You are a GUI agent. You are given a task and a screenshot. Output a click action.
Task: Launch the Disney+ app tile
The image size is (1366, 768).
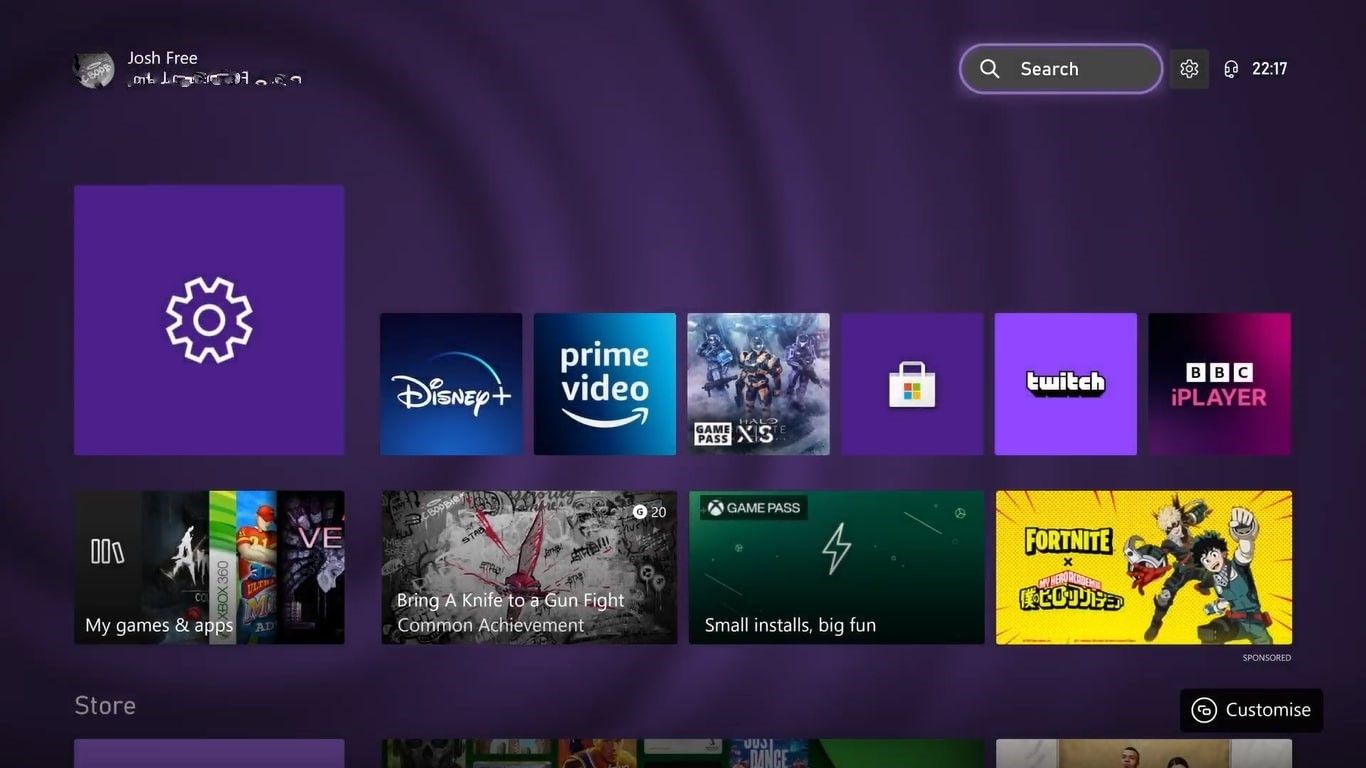[x=451, y=384]
